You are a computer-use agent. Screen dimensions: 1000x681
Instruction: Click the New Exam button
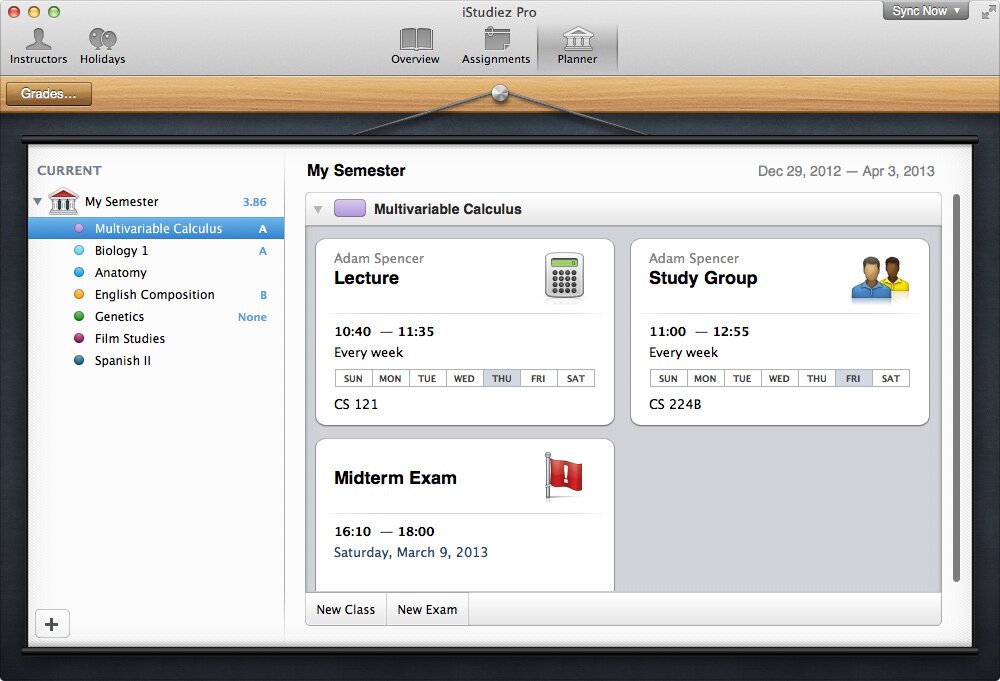(427, 610)
